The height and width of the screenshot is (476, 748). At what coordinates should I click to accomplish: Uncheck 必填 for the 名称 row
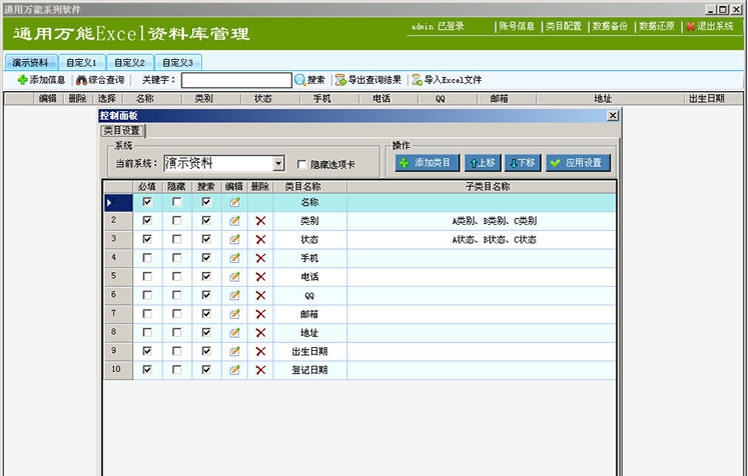(147, 202)
